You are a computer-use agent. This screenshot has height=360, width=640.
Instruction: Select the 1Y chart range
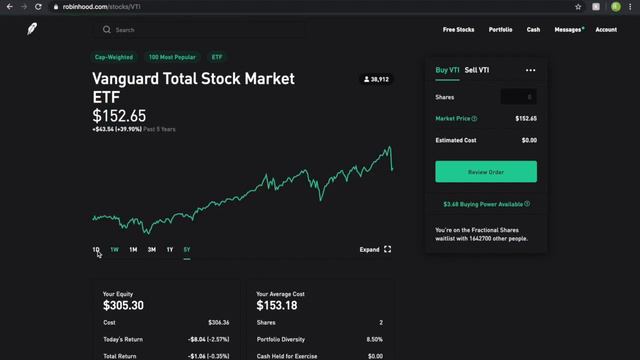[x=170, y=249]
